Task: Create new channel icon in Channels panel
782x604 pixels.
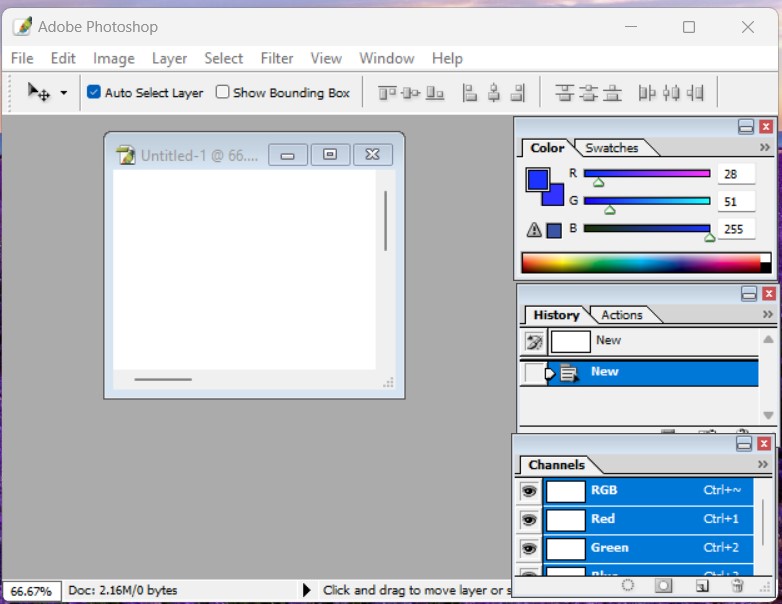Action: (x=702, y=585)
